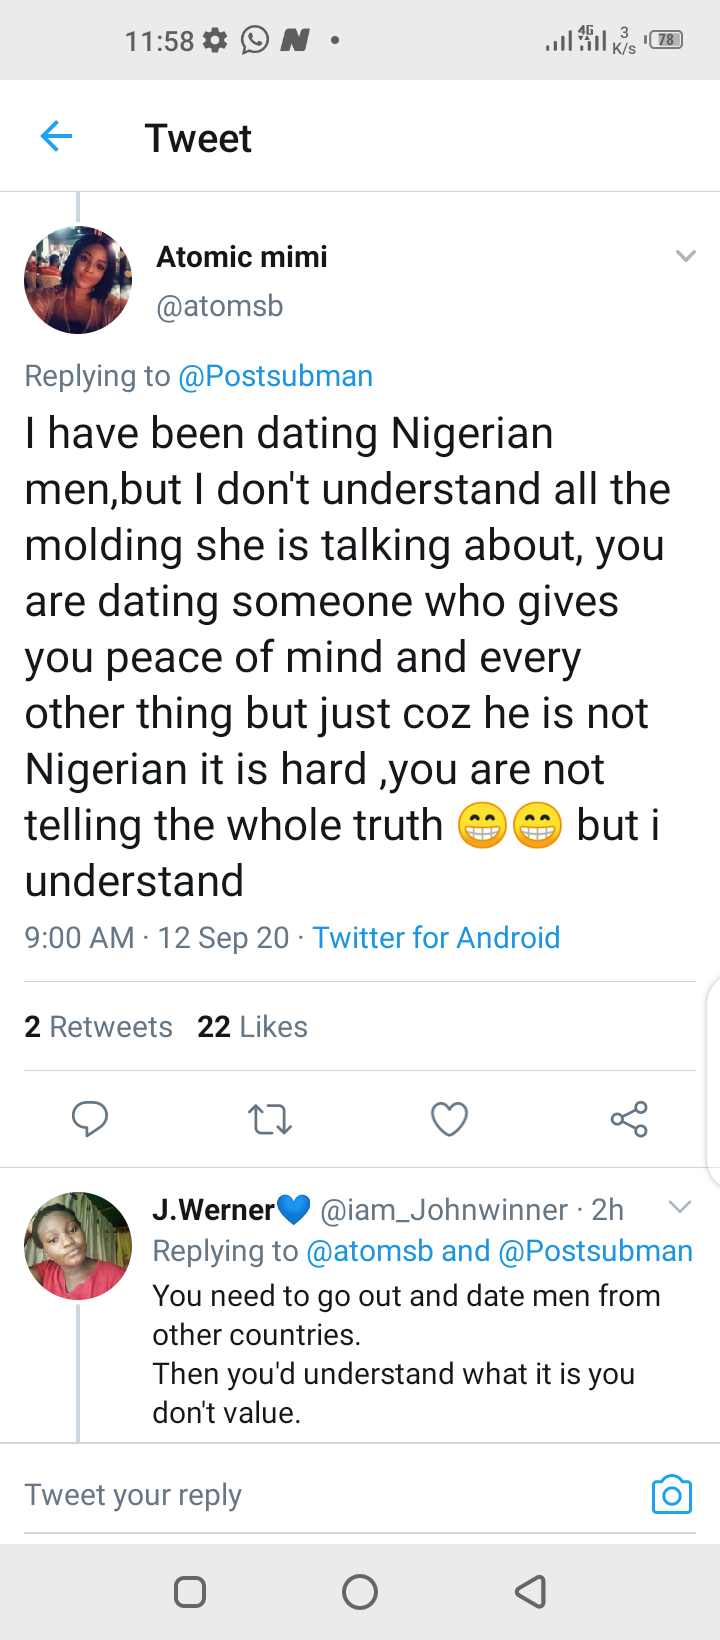View the 22 Likes list
Image resolution: width=720 pixels, height=1640 pixels.
pos(252,1027)
